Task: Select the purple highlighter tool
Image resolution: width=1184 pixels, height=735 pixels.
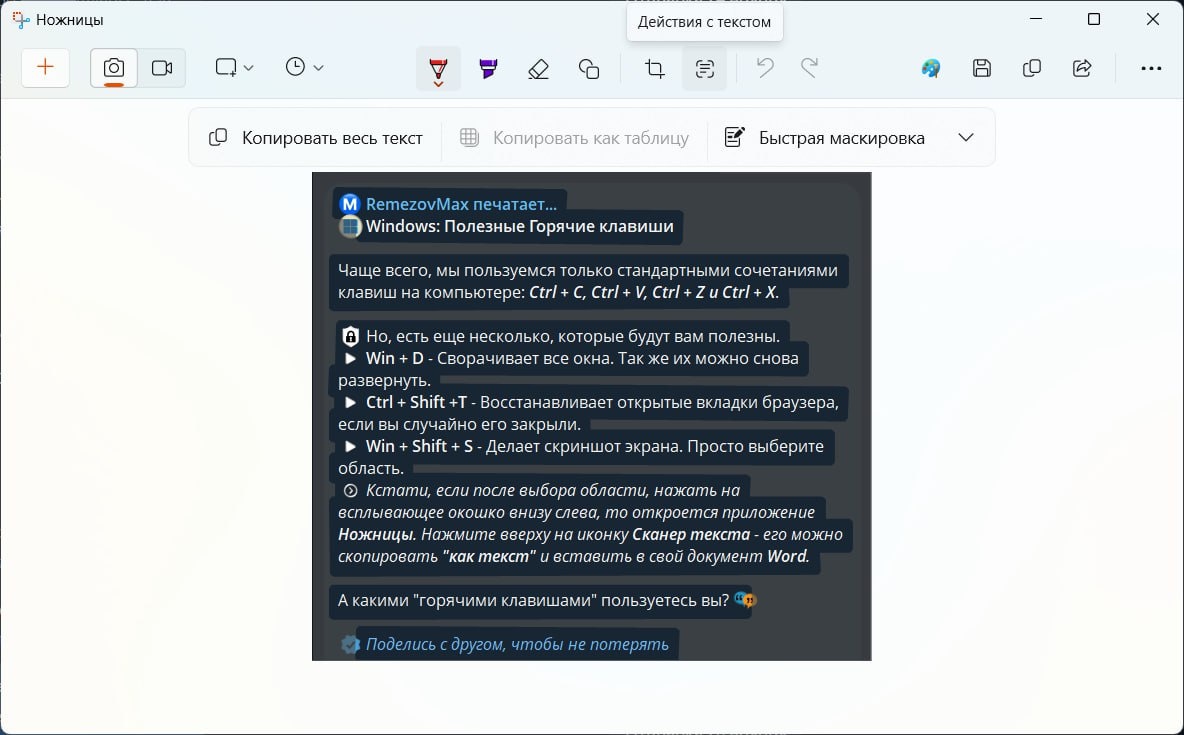Action: pyautogui.click(x=489, y=69)
